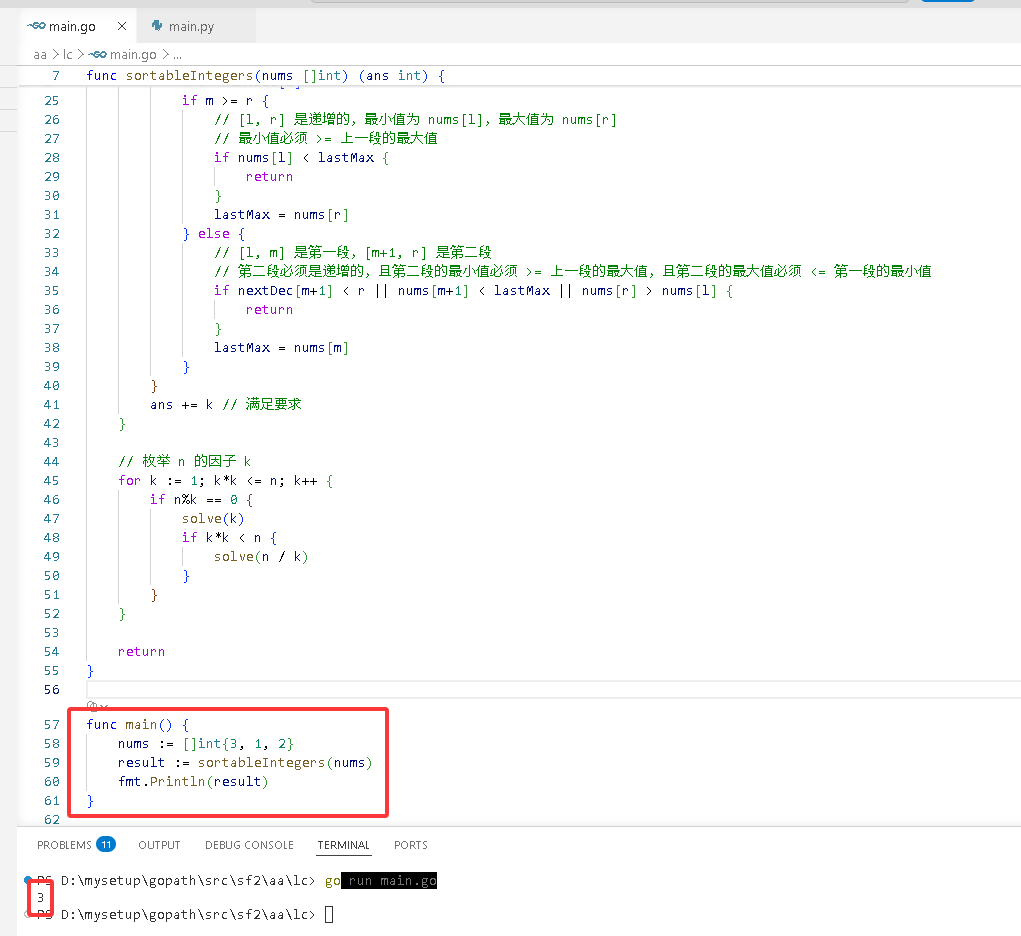Click the problems count badge showing 11
Viewport: 1021px width, 936px height.
(106, 844)
